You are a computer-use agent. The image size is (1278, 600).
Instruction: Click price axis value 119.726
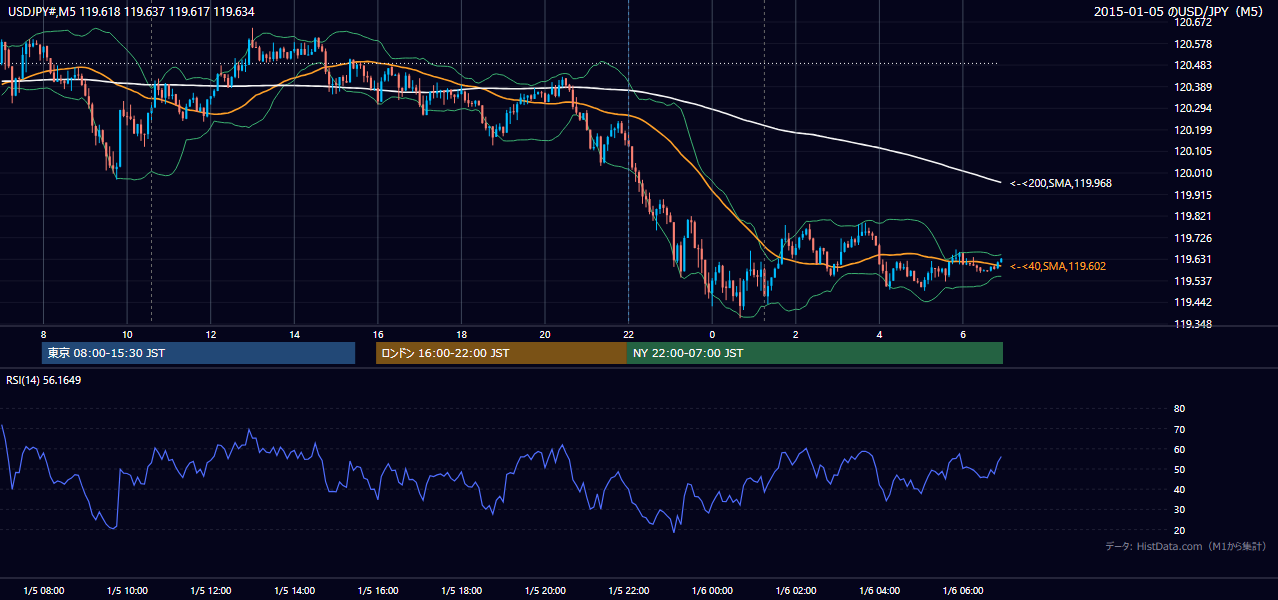click(x=1193, y=238)
